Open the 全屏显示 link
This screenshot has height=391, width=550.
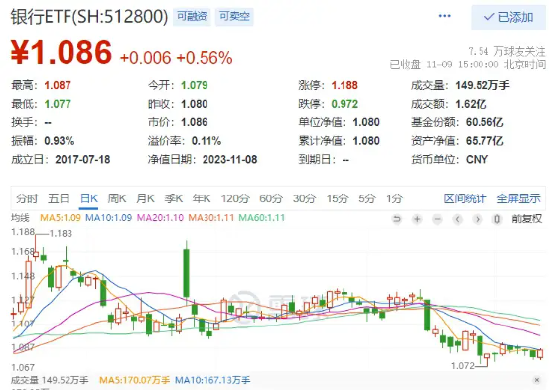[518, 198]
